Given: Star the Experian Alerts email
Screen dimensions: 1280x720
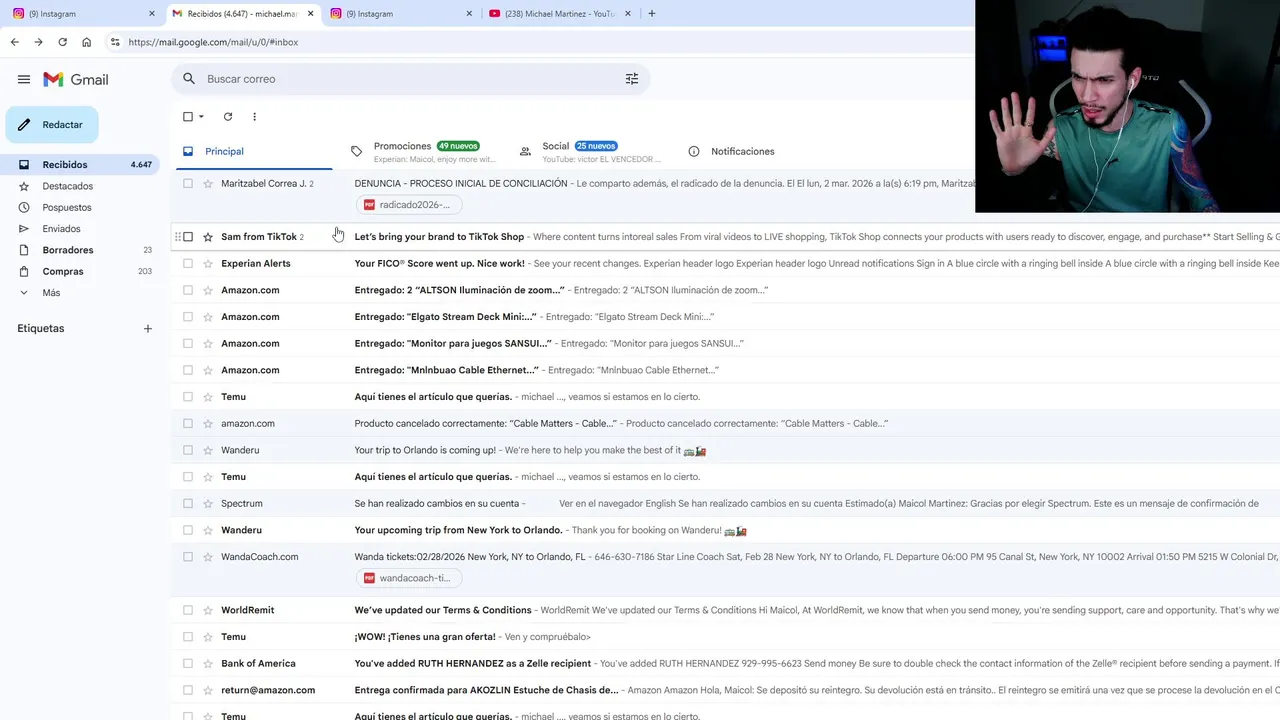Looking at the screenshot, I should click(x=208, y=264).
